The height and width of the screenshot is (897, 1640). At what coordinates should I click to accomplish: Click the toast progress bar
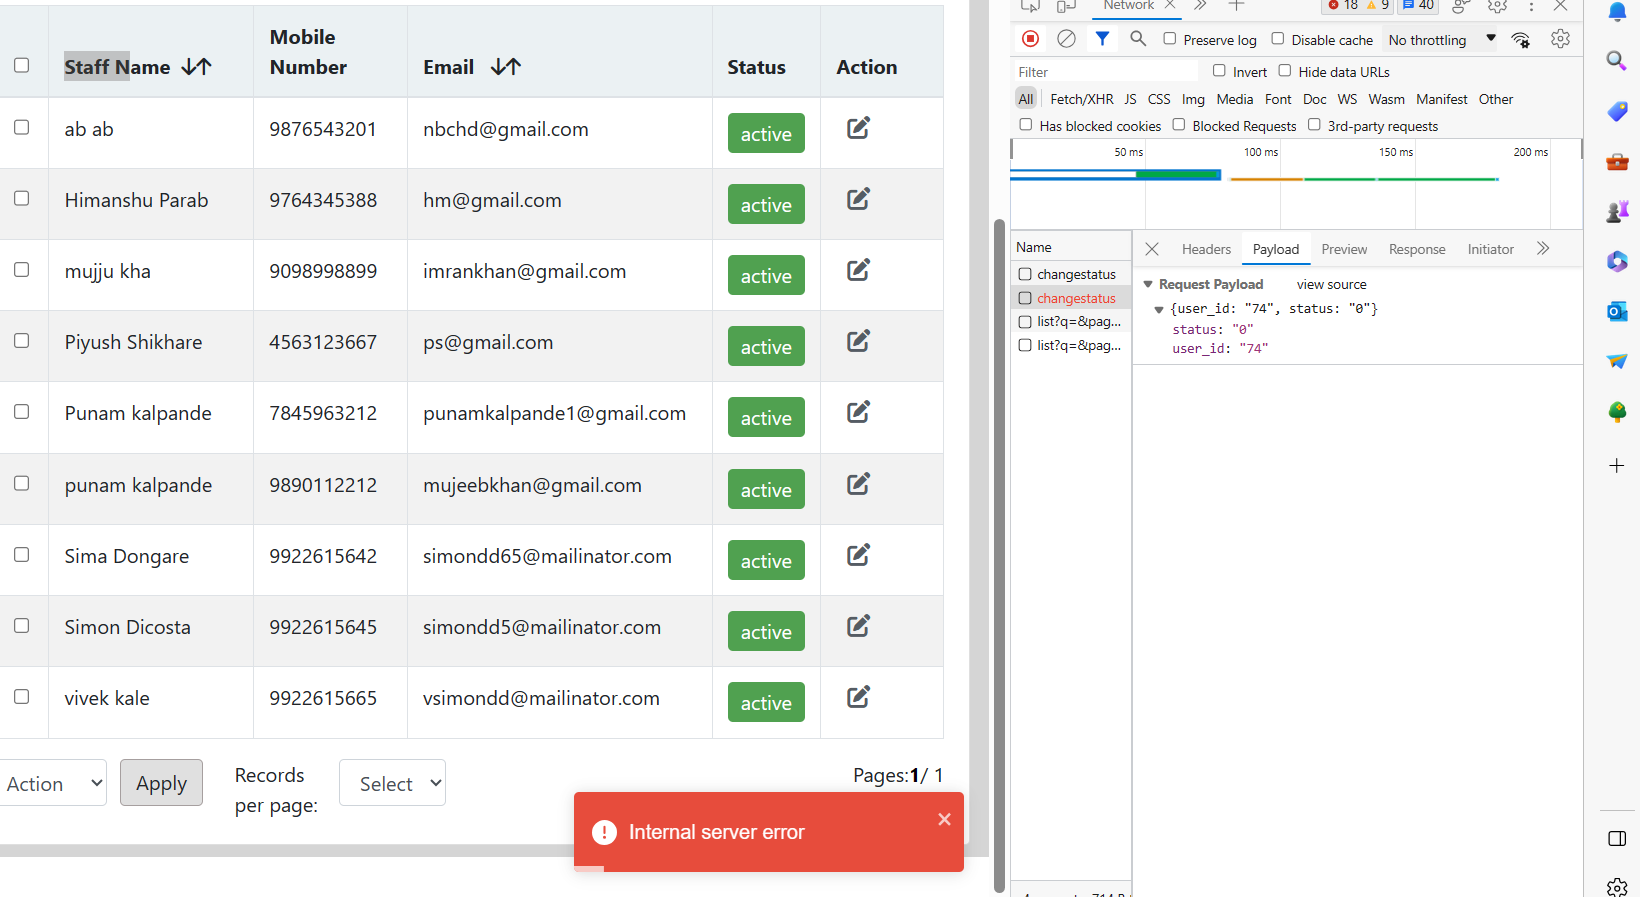coord(589,868)
